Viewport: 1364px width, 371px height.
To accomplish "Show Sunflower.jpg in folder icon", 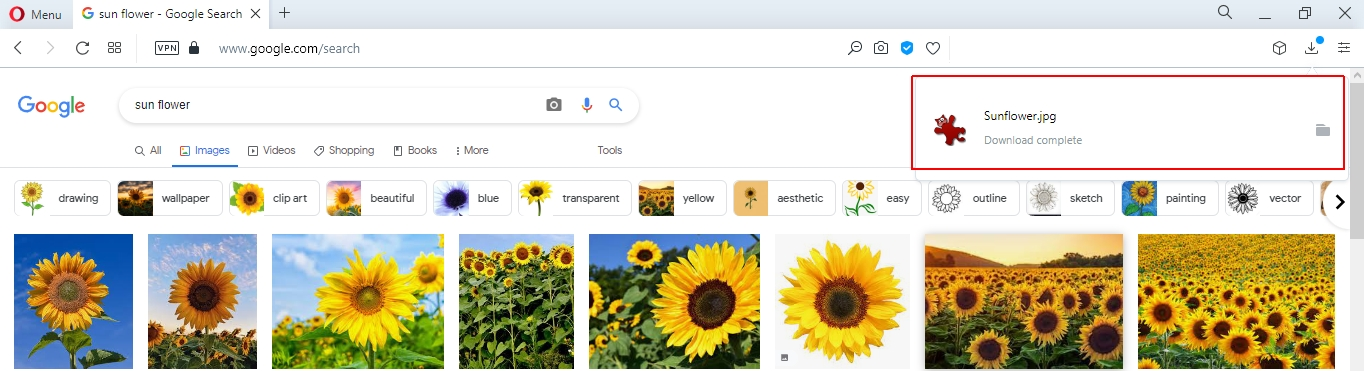I will [1322, 130].
